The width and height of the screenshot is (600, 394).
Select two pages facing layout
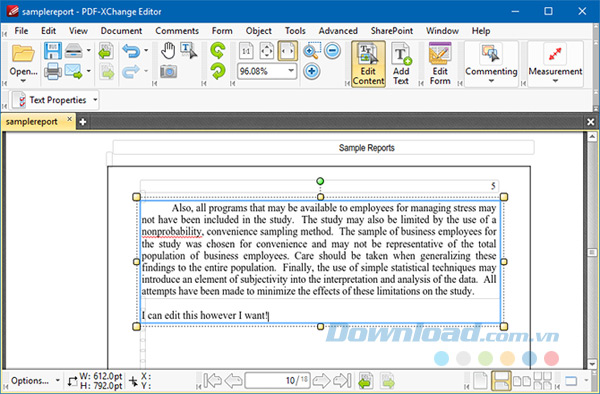tap(522, 381)
